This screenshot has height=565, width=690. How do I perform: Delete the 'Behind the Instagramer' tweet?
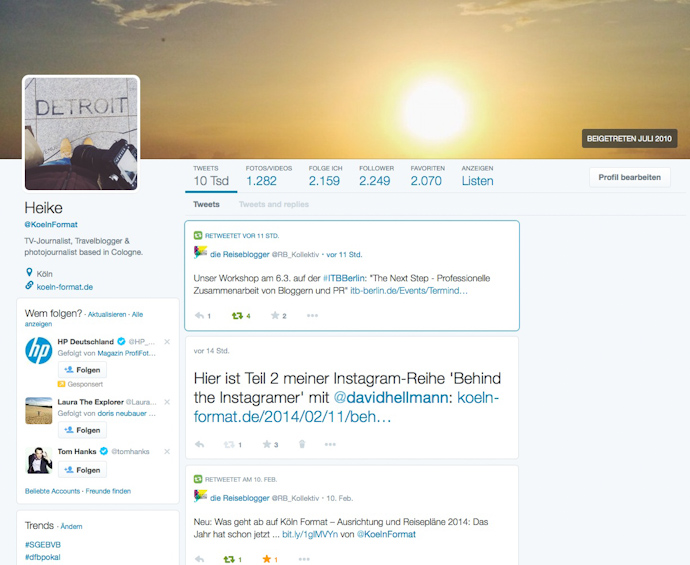tap(302, 444)
